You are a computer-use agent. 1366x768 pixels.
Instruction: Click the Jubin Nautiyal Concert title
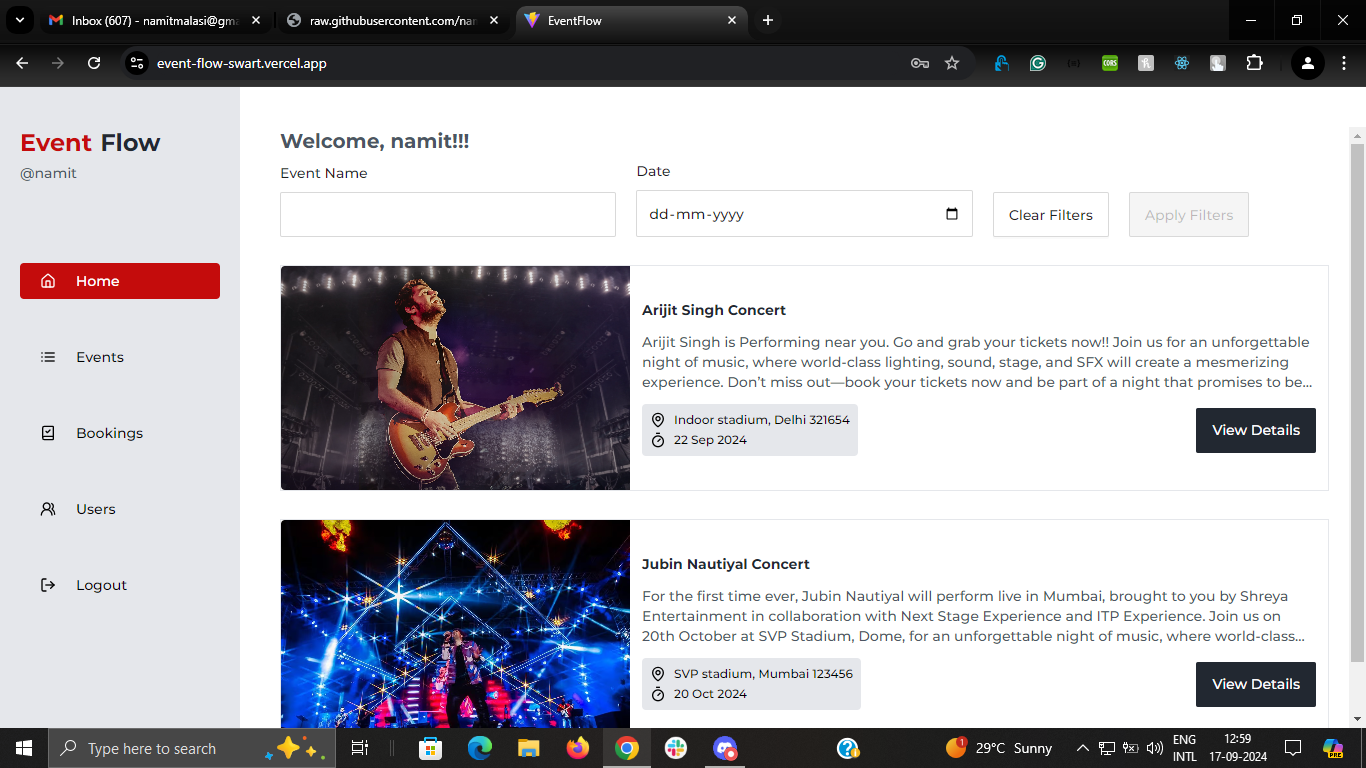(x=726, y=564)
